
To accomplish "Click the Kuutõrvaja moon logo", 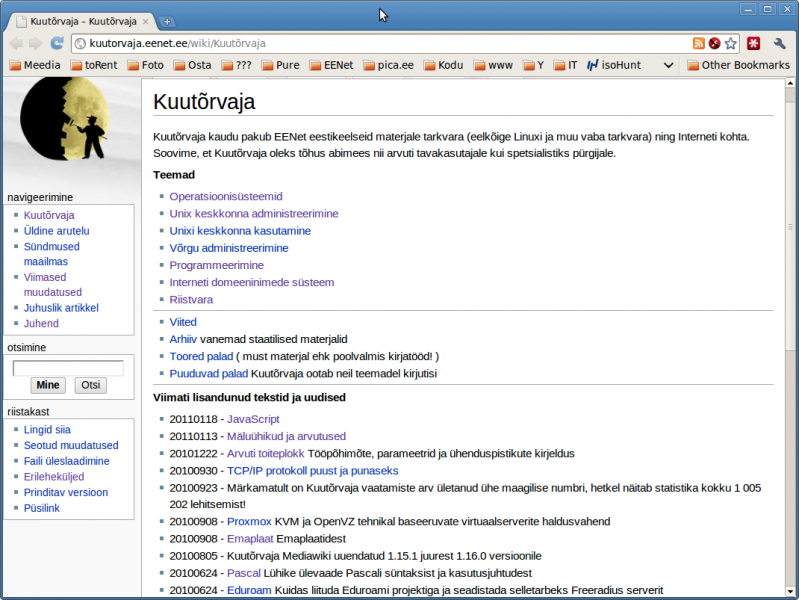I will 65,118.
